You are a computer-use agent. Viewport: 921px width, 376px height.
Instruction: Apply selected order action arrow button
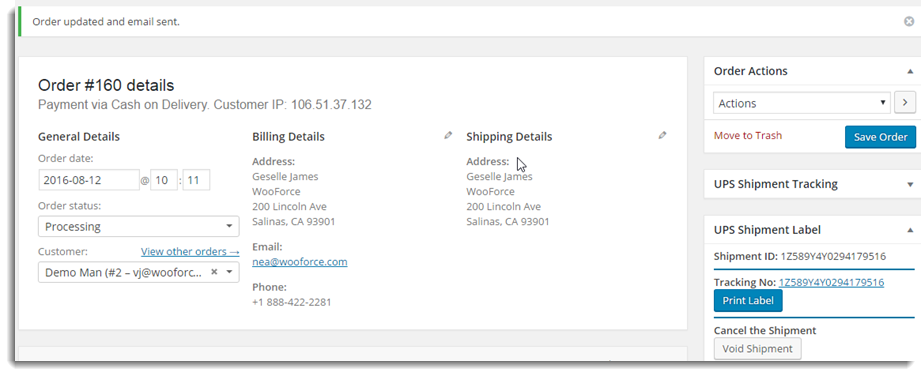[x=905, y=103]
